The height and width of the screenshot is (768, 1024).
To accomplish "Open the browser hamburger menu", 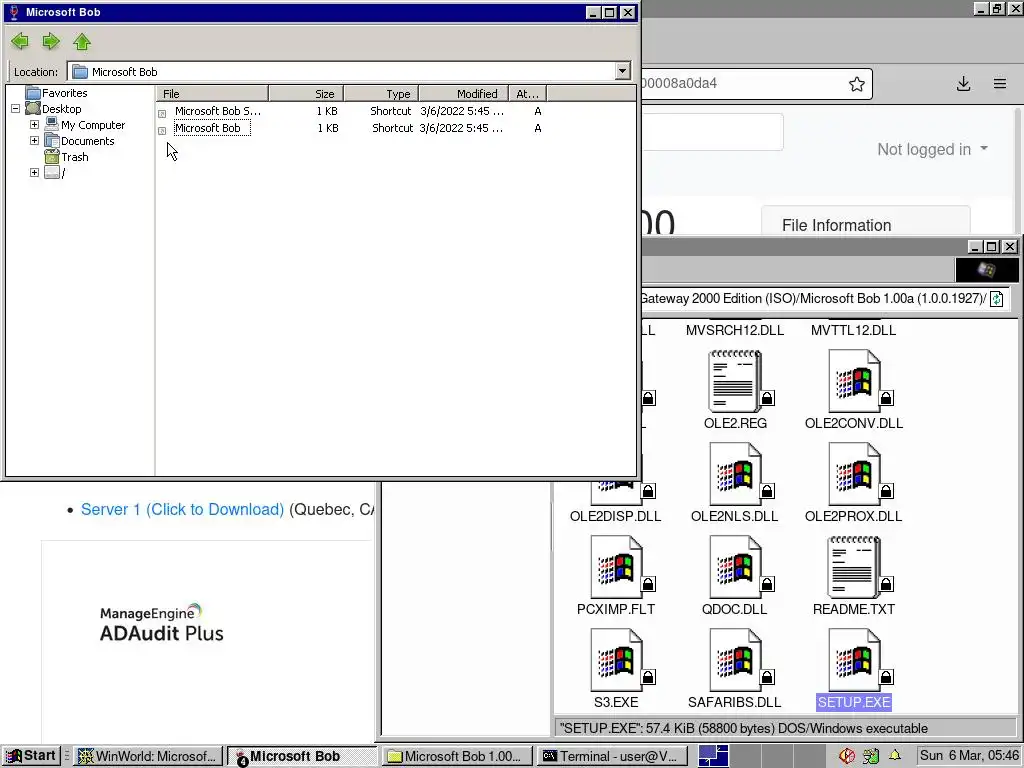I will pyautogui.click(x=1000, y=84).
